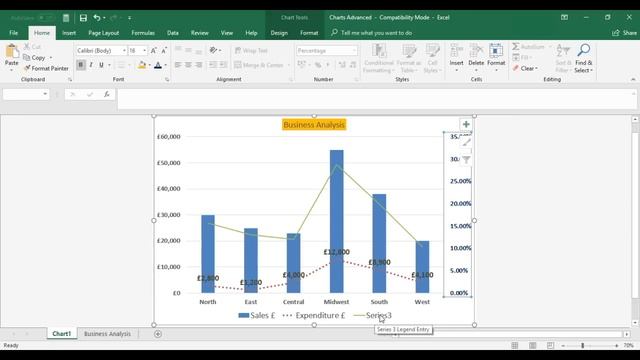640x360 pixels.
Task: Click the Chart Elements plus button
Action: (466, 124)
